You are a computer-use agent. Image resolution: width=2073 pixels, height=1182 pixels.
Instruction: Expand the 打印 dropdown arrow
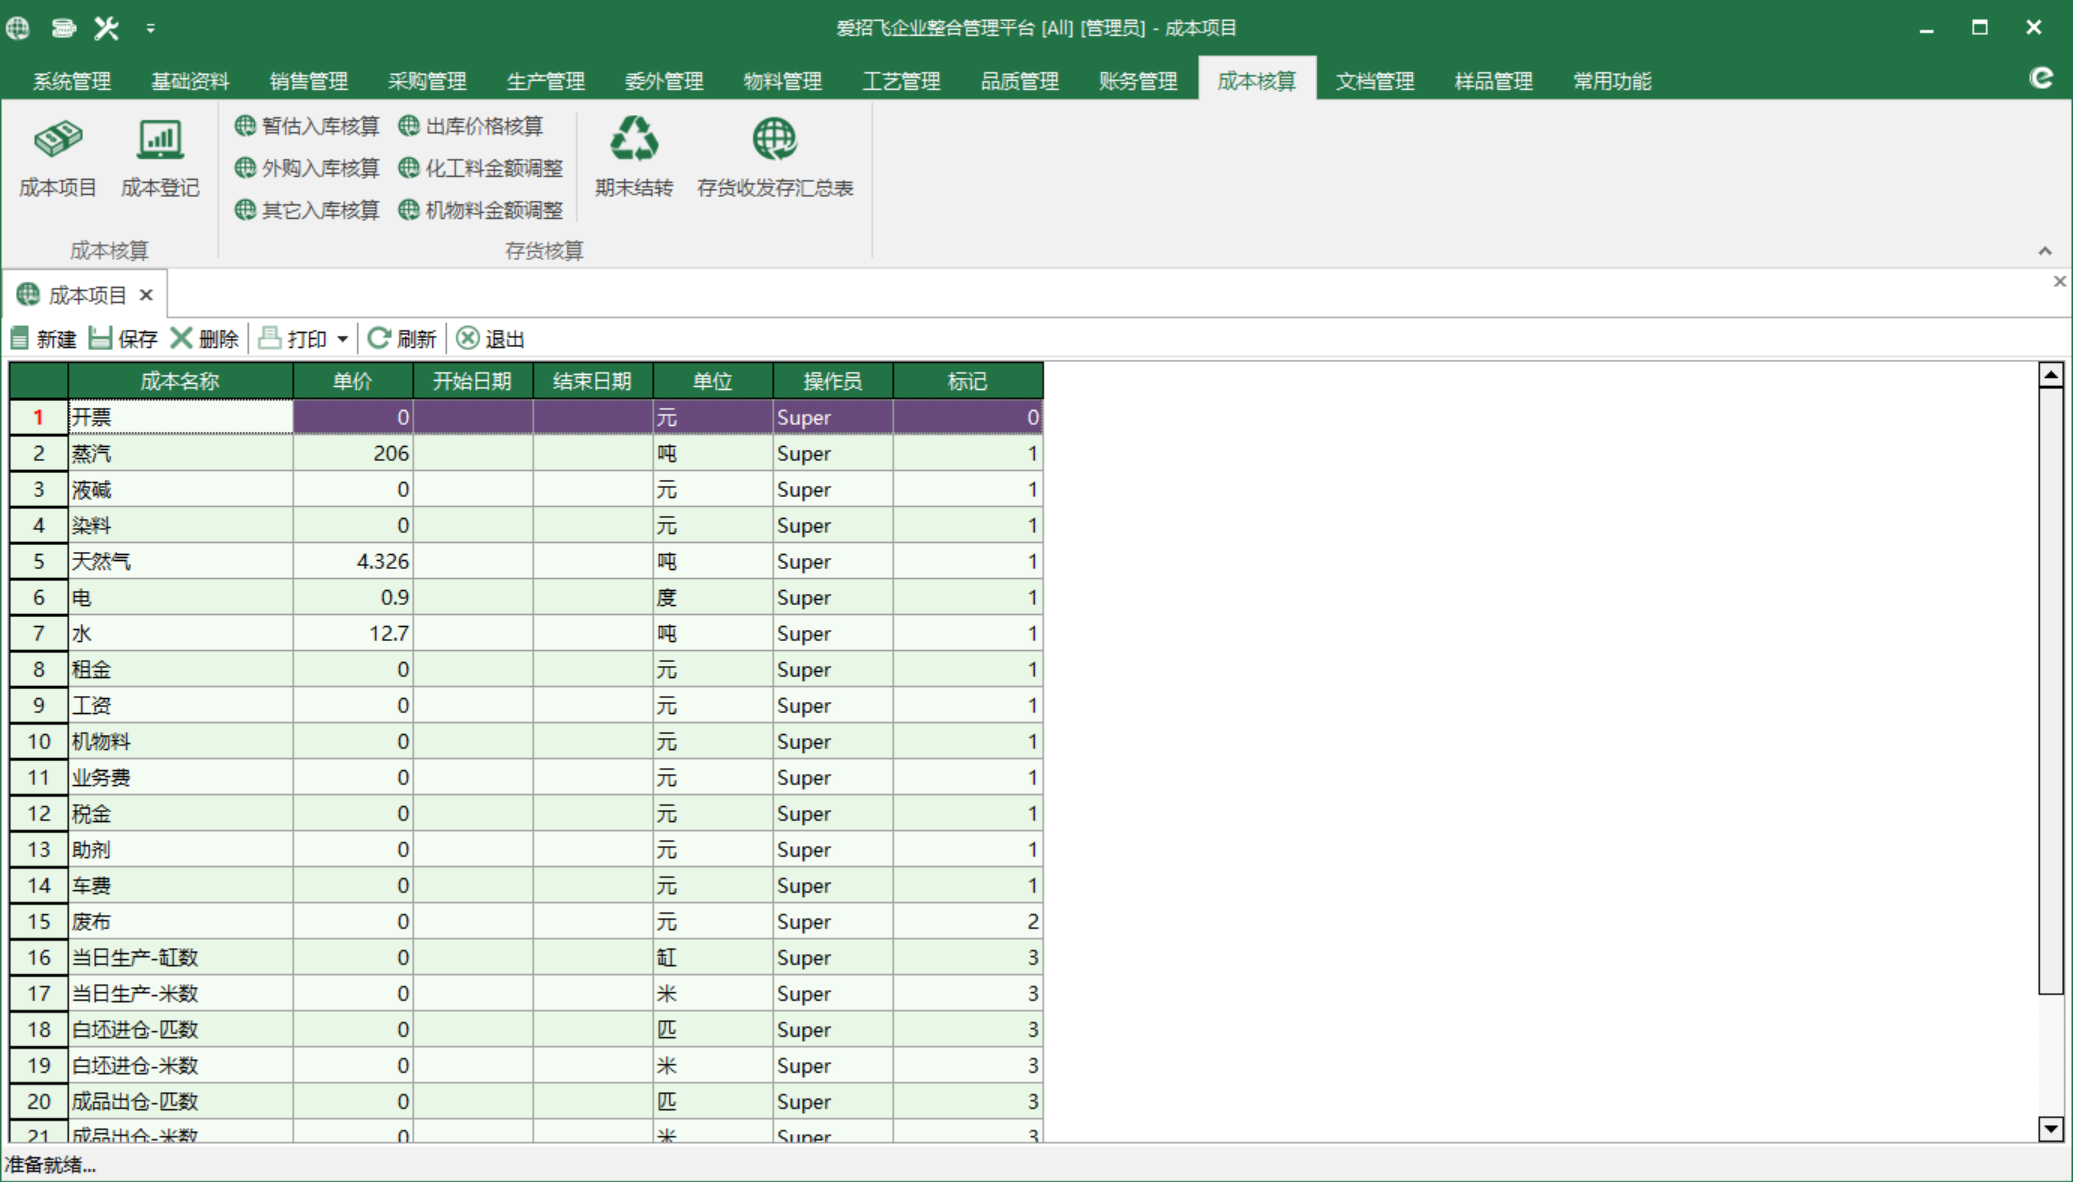coord(342,339)
